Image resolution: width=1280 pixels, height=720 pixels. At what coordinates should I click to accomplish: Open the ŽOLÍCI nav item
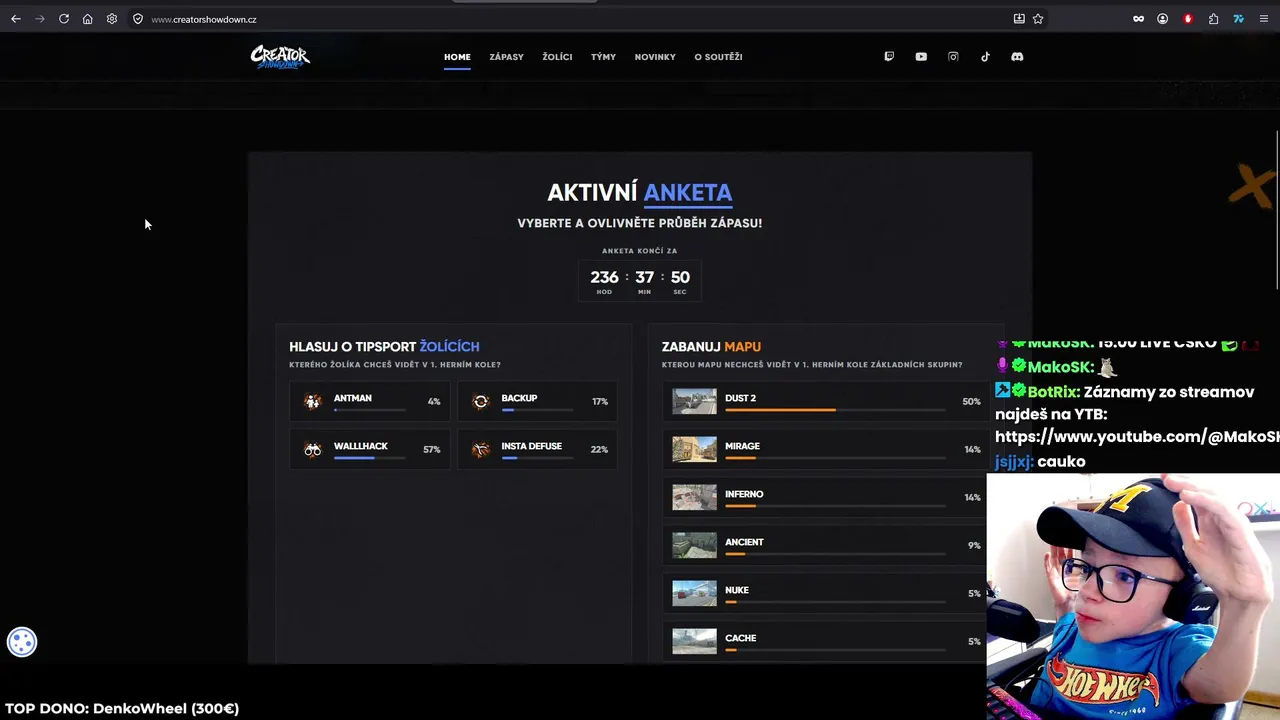coord(557,57)
